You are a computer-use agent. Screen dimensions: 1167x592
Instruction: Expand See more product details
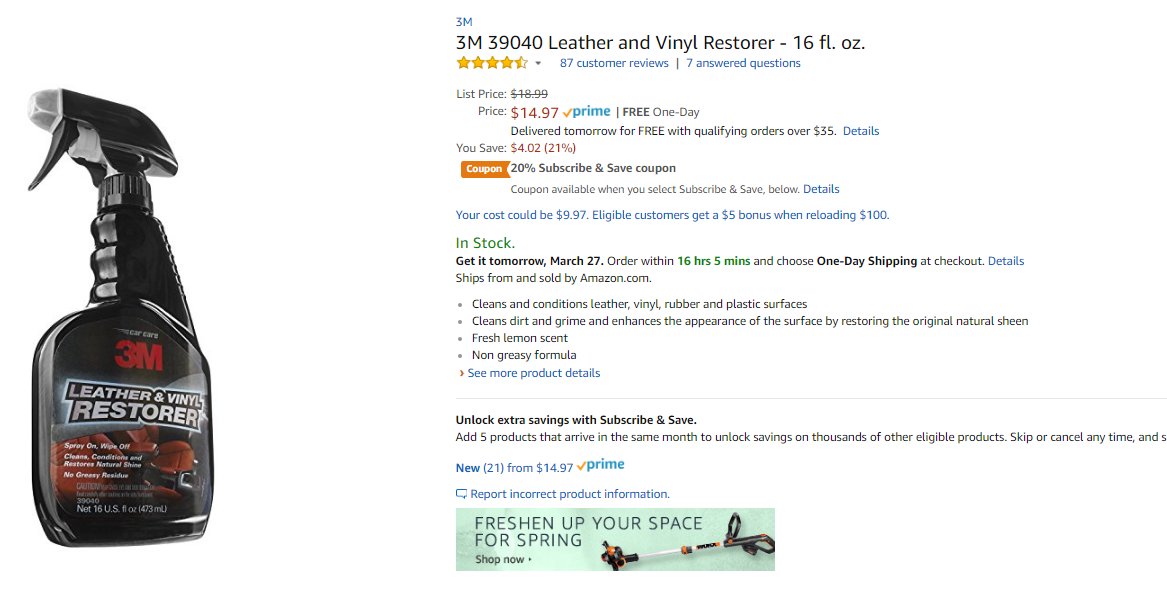pyautogui.click(x=534, y=373)
